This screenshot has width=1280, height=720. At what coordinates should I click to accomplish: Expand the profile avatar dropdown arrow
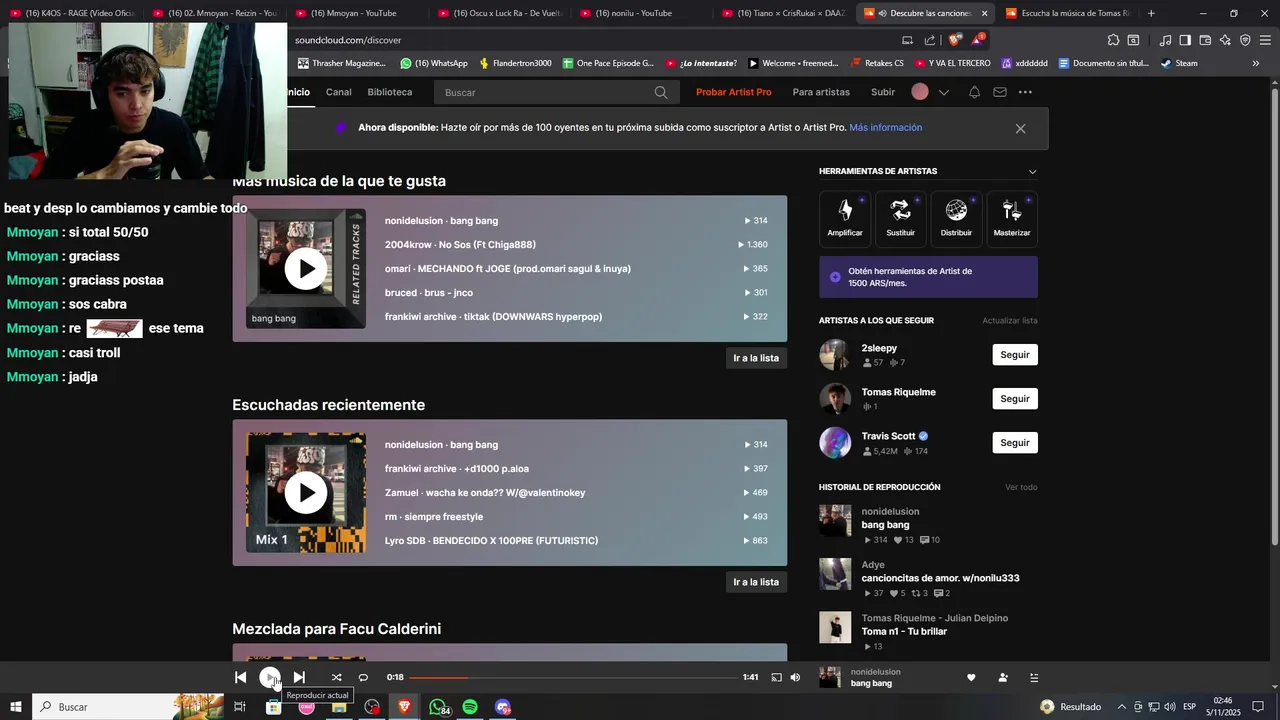click(943, 92)
